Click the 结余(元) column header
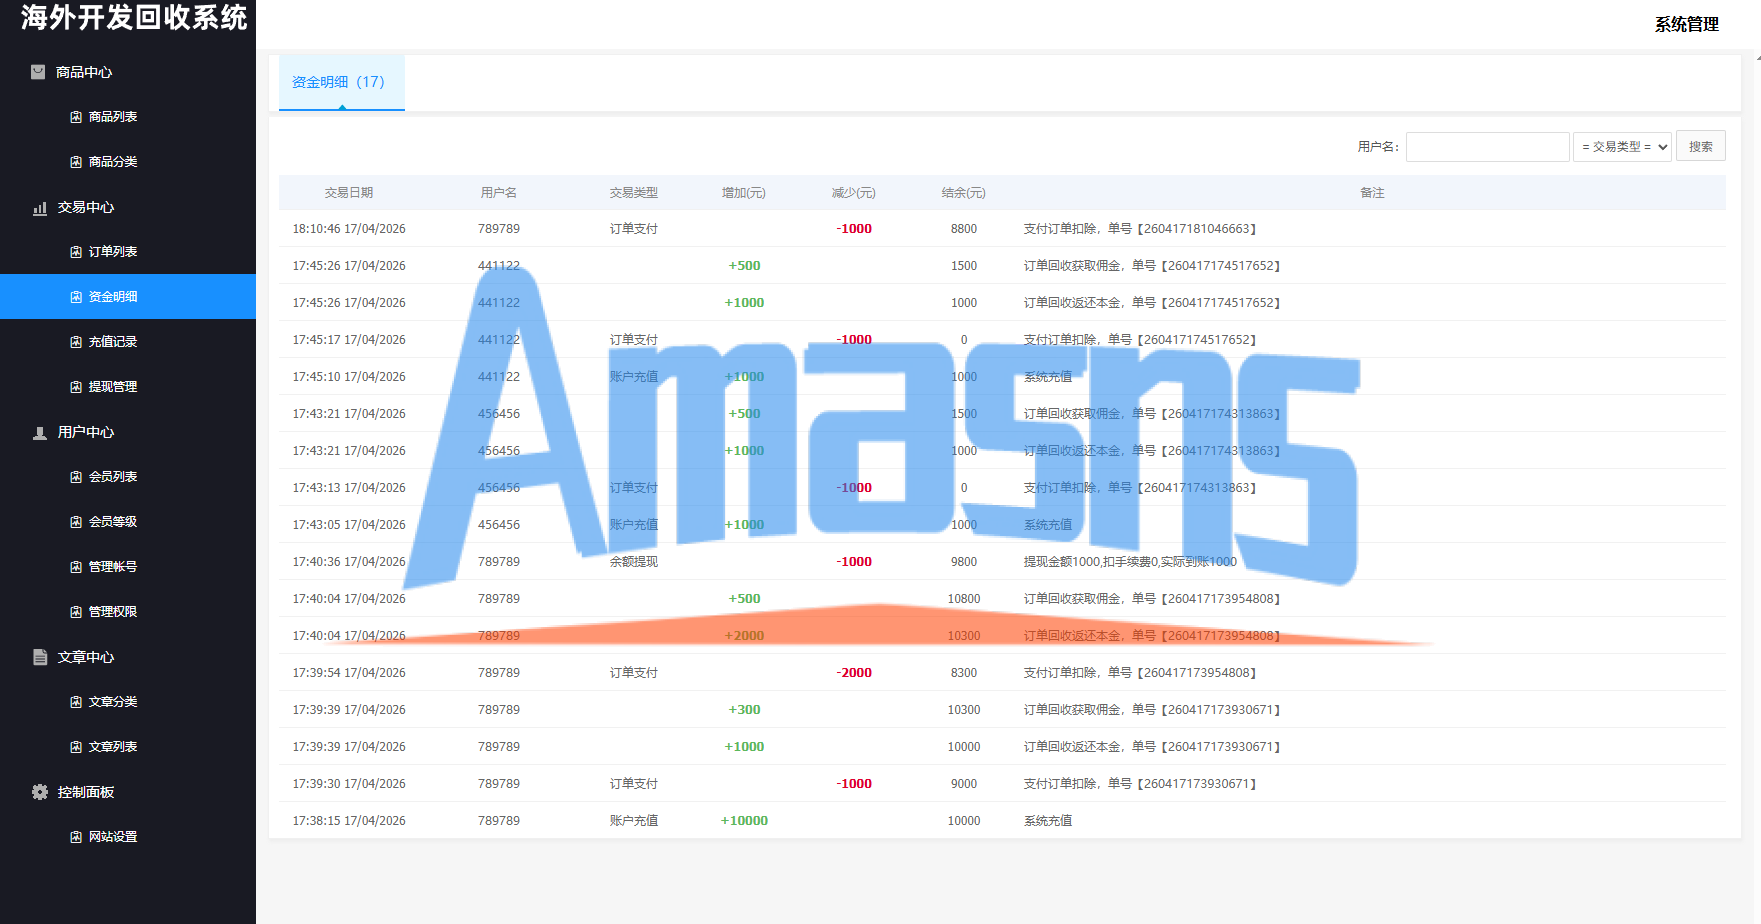1761x924 pixels. pos(964,193)
